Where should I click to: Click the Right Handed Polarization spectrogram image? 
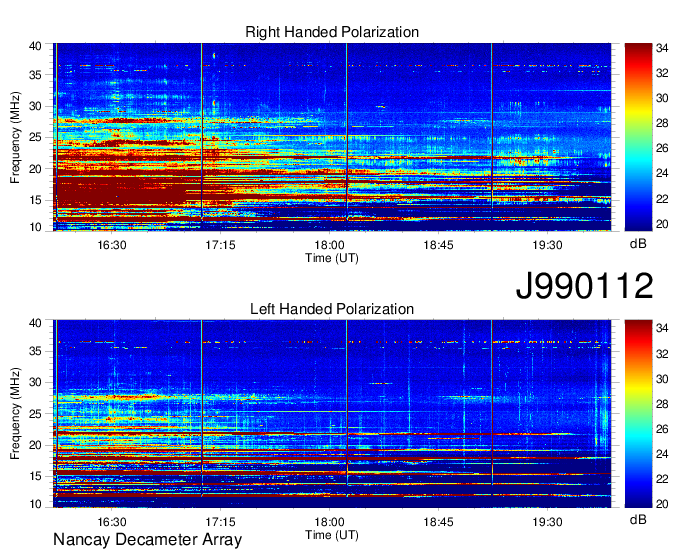[x=332, y=137]
